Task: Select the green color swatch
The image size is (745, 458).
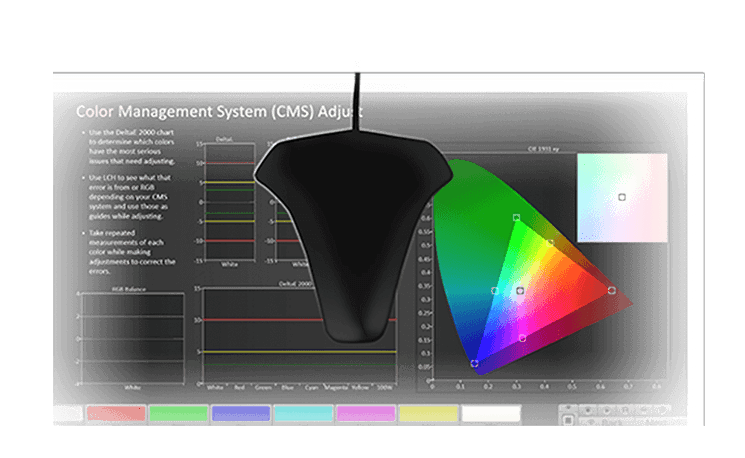Action: pos(178,414)
